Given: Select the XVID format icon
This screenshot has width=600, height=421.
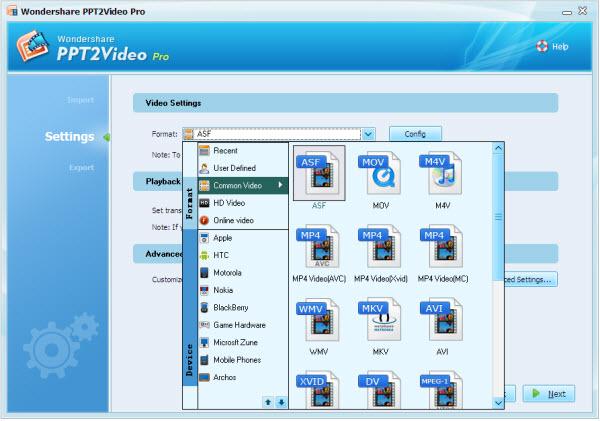Looking at the screenshot, I should (x=319, y=390).
